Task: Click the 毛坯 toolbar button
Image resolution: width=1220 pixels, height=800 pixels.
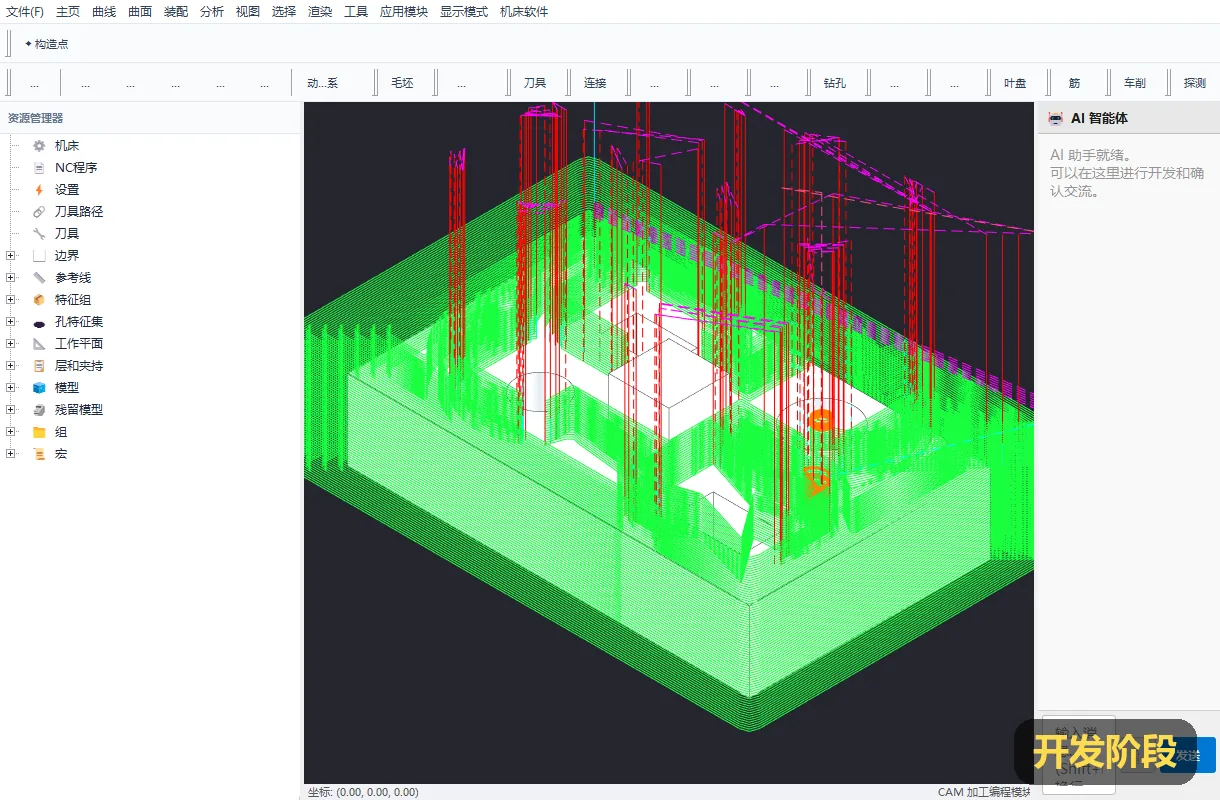Action: pyautogui.click(x=402, y=83)
